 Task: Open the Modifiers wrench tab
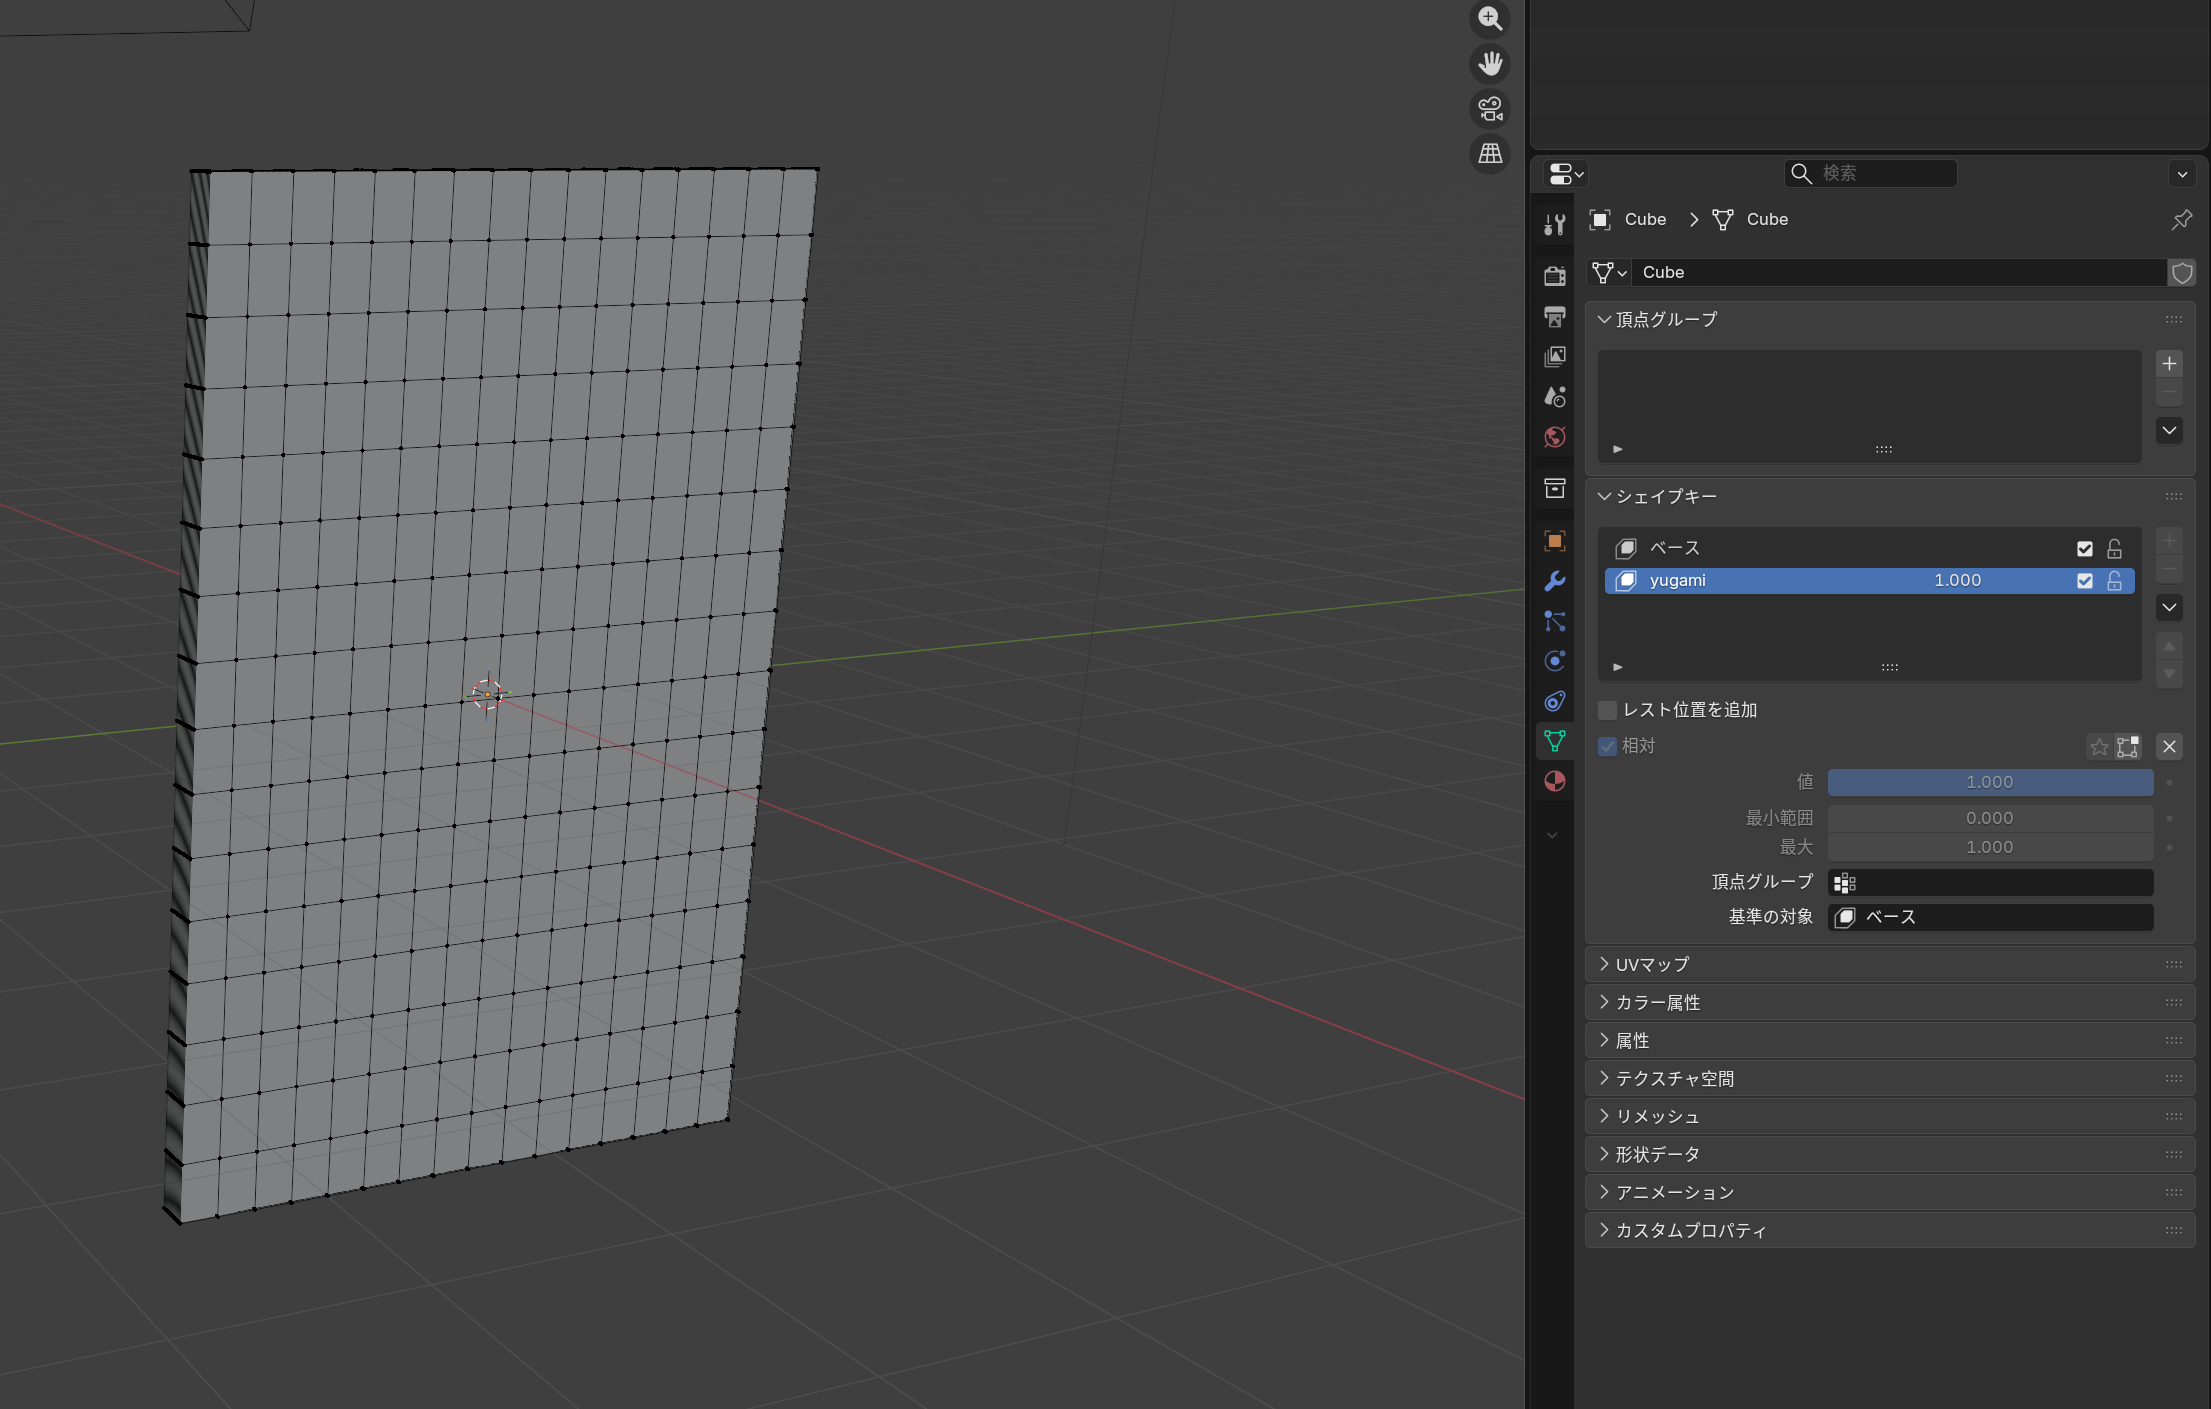tap(1554, 581)
